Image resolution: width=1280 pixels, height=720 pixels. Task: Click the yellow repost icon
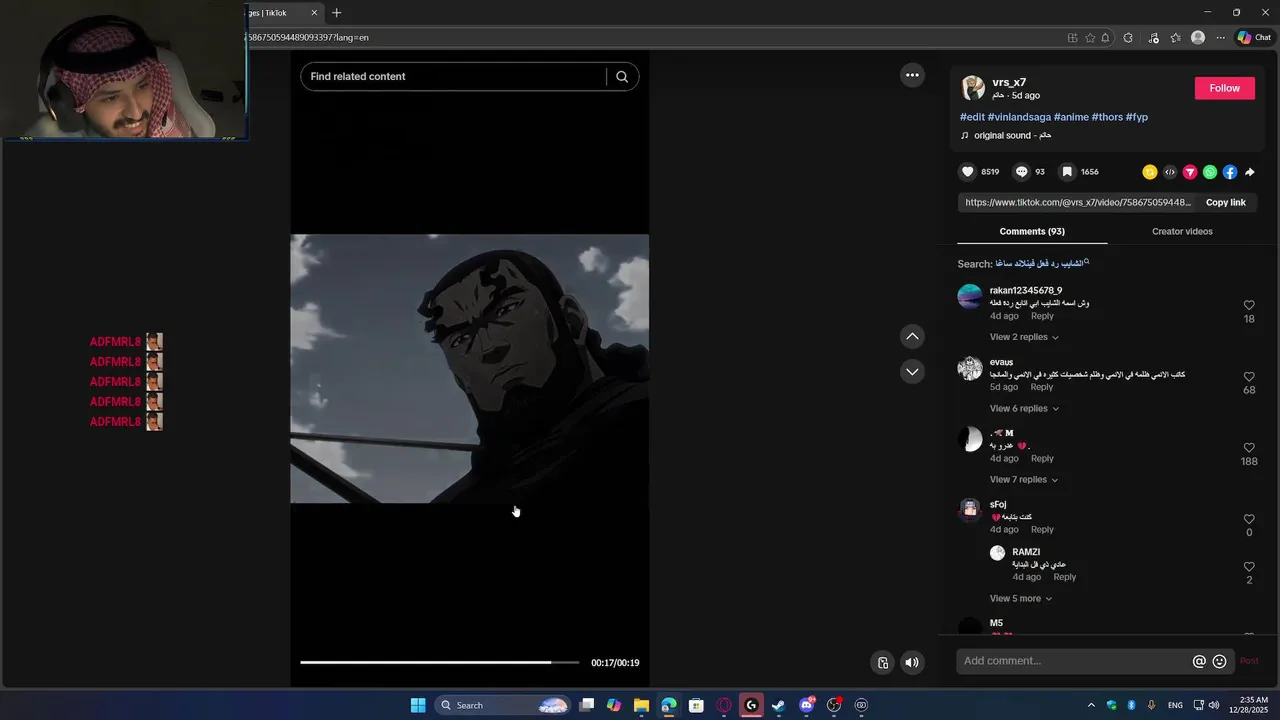[x=1150, y=172]
